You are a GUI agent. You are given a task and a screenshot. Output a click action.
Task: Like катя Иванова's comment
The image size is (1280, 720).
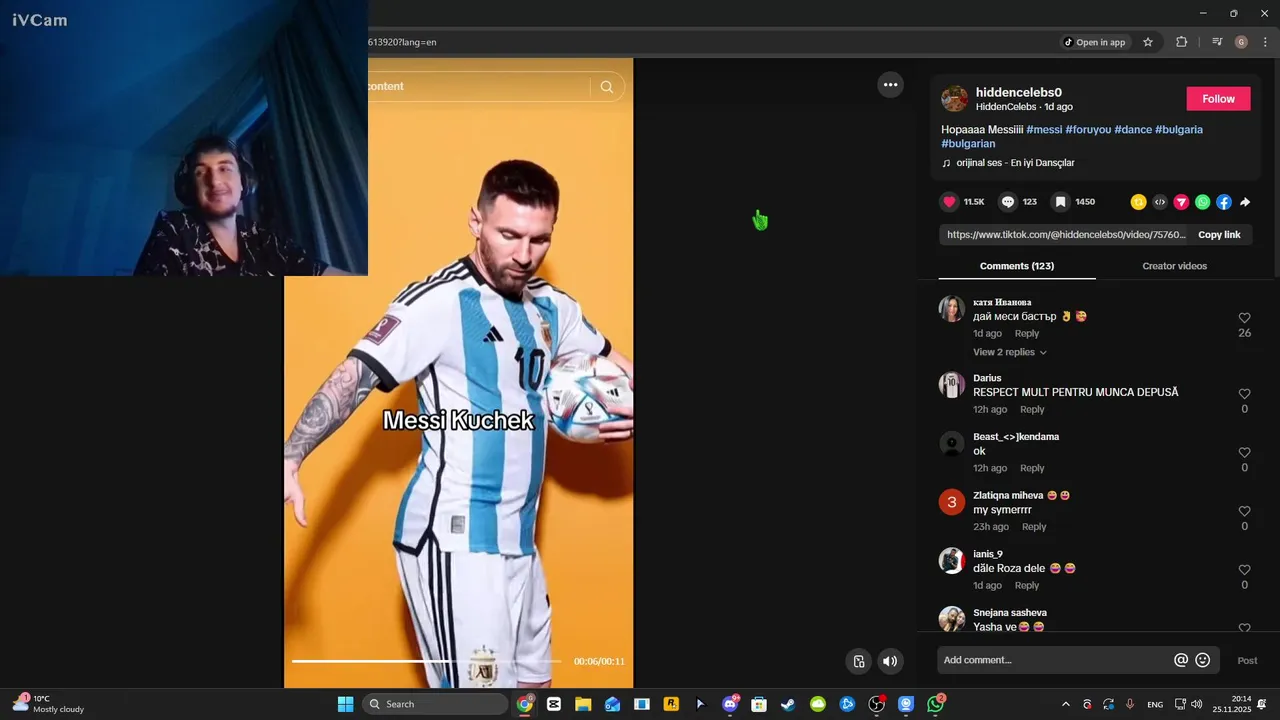(1244, 318)
